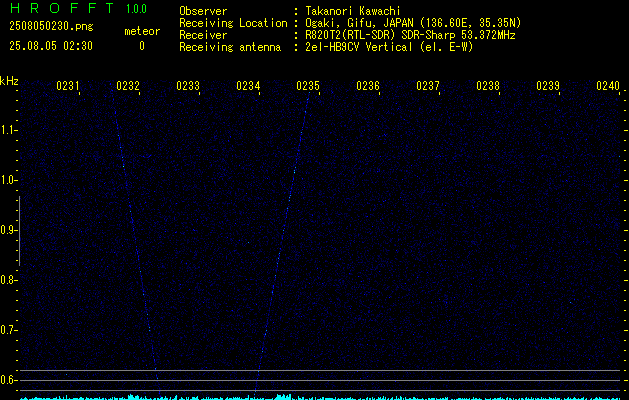Image resolution: width=629 pixels, height=400 pixels.
Task: Click the meteor label
Action: (142, 31)
